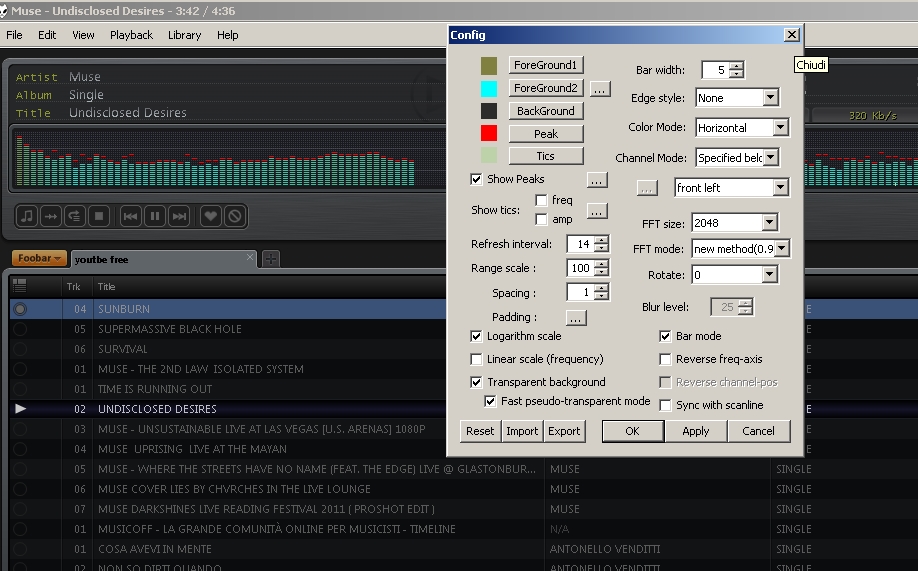
Task: Click the ban/prohibit circle button
Action: (235, 216)
